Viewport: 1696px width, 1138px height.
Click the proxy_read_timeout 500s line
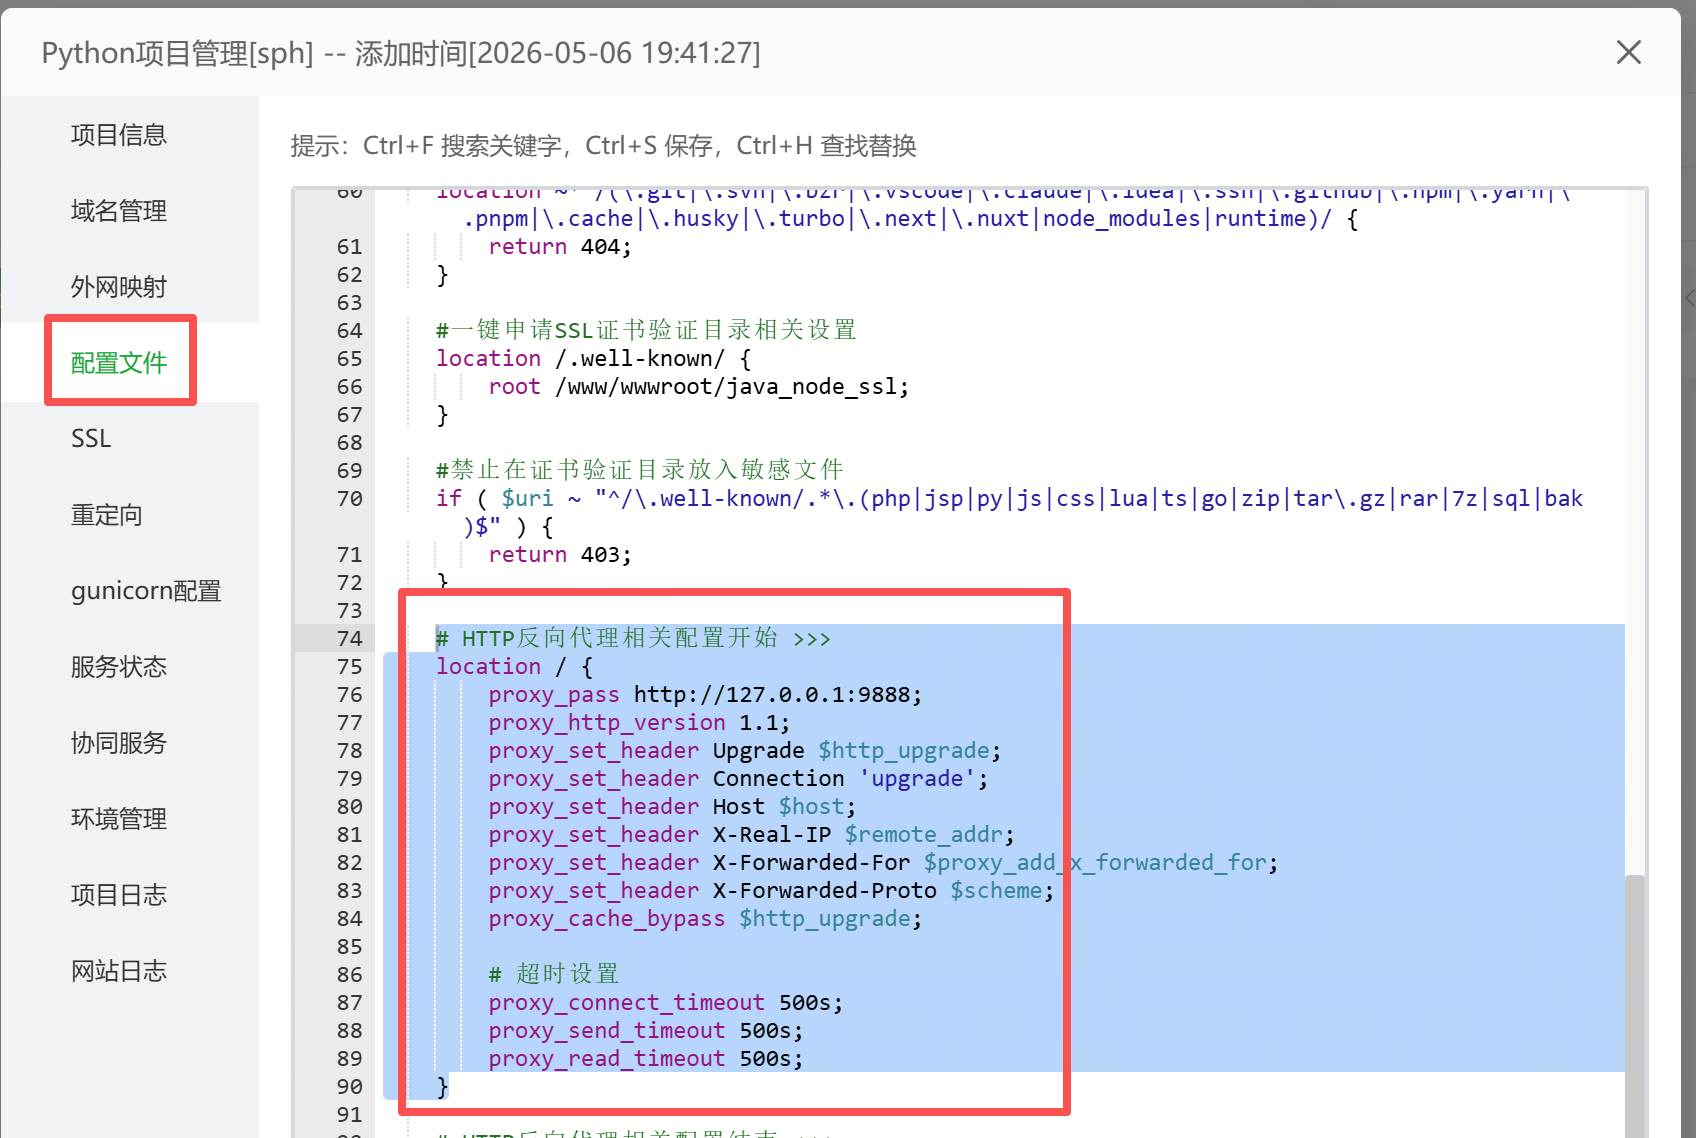646,1058
